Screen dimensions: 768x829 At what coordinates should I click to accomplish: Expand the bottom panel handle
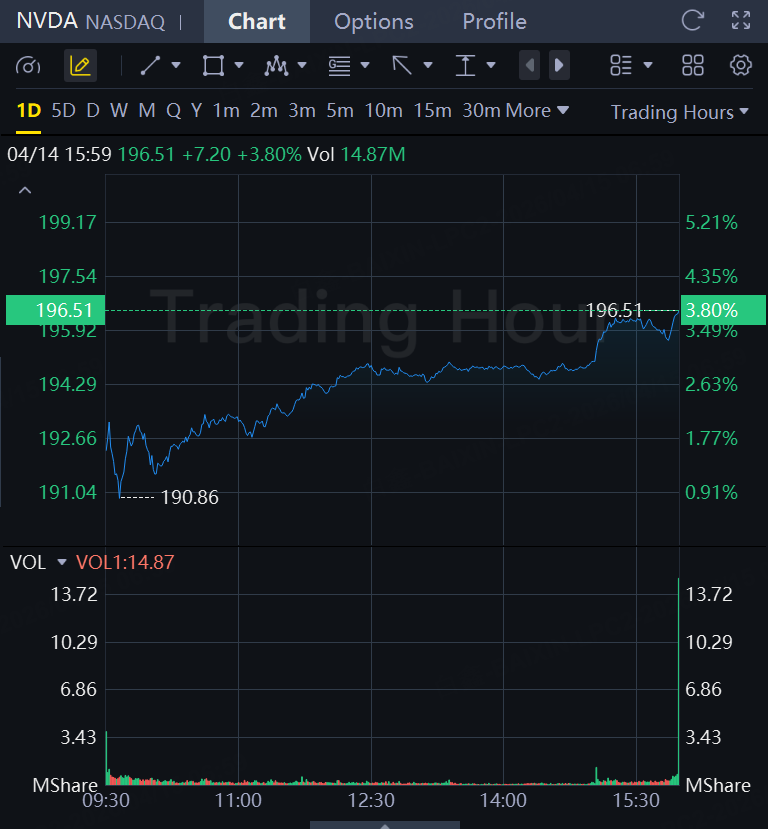pyautogui.click(x=385, y=825)
